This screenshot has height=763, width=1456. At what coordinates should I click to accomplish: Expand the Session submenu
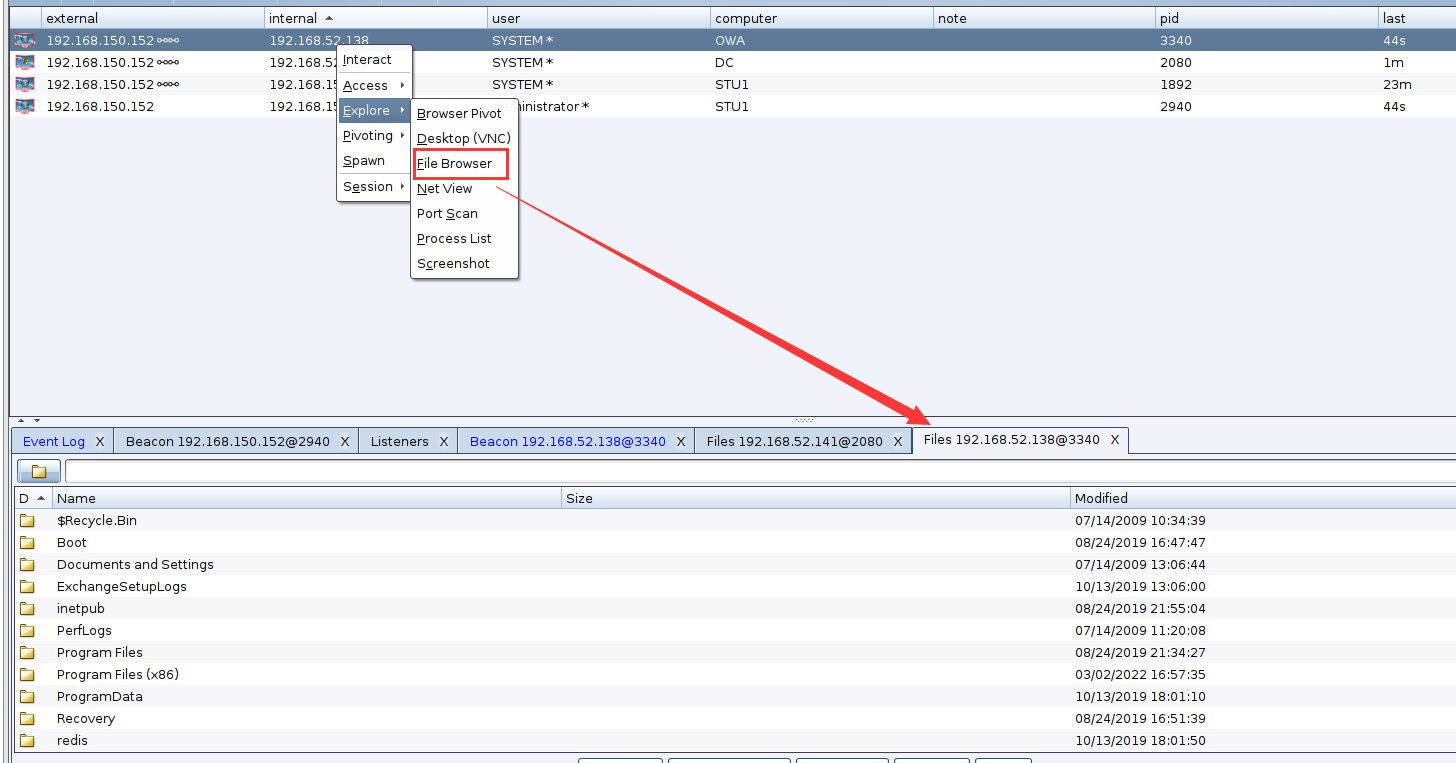(374, 186)
